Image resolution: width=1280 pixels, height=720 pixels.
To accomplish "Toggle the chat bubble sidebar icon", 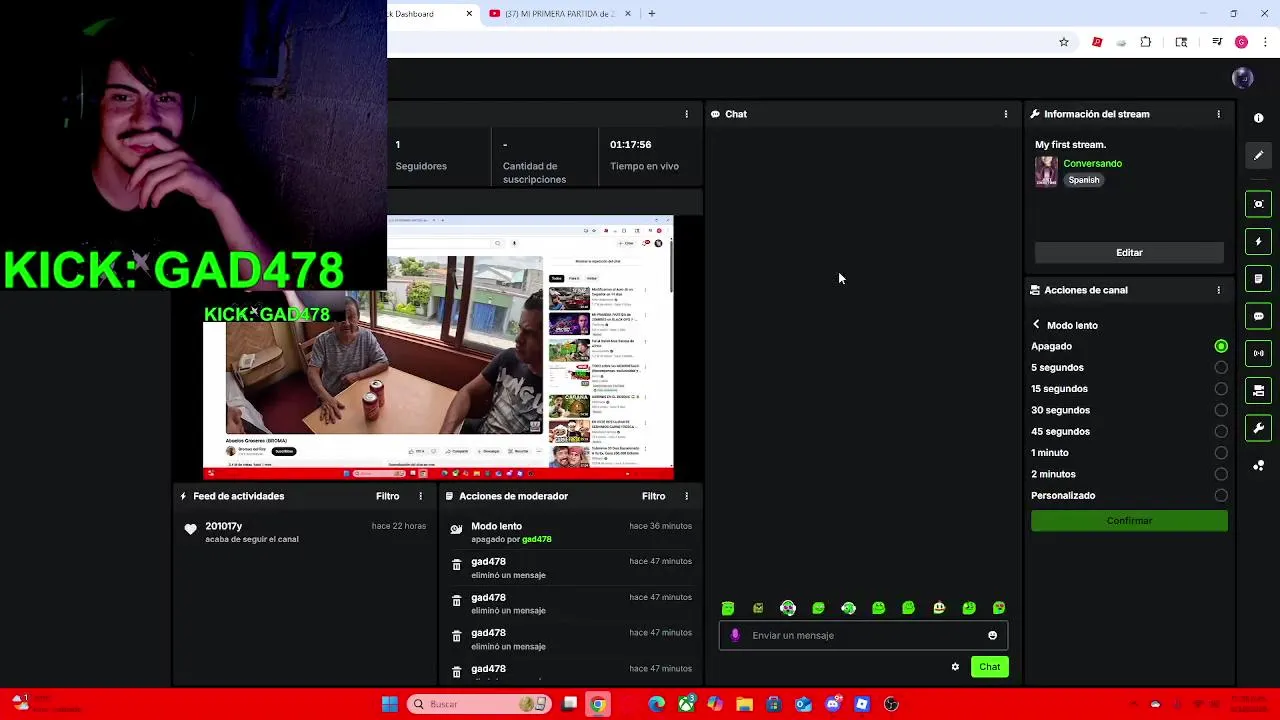I will 1258,316.
